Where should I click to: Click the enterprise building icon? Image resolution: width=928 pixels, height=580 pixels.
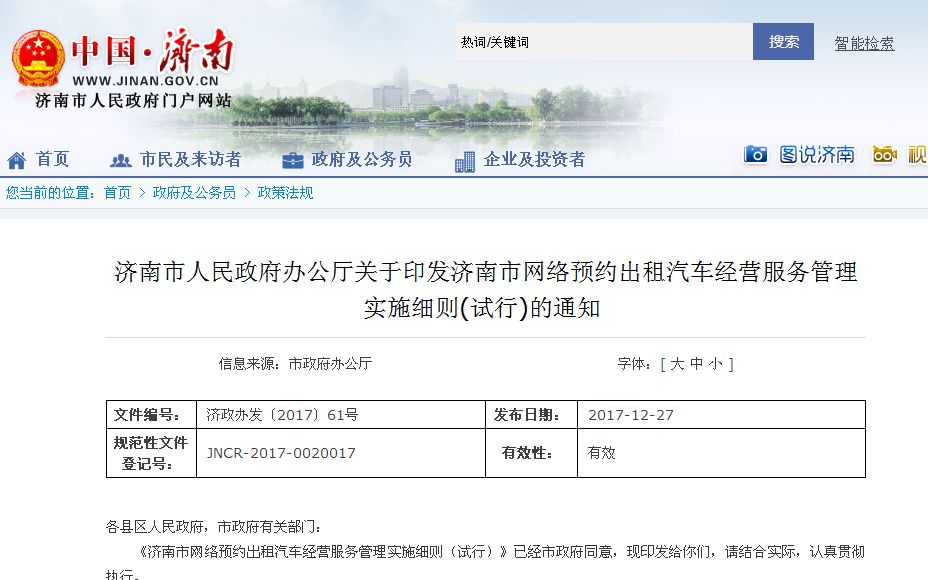point(465,161)
